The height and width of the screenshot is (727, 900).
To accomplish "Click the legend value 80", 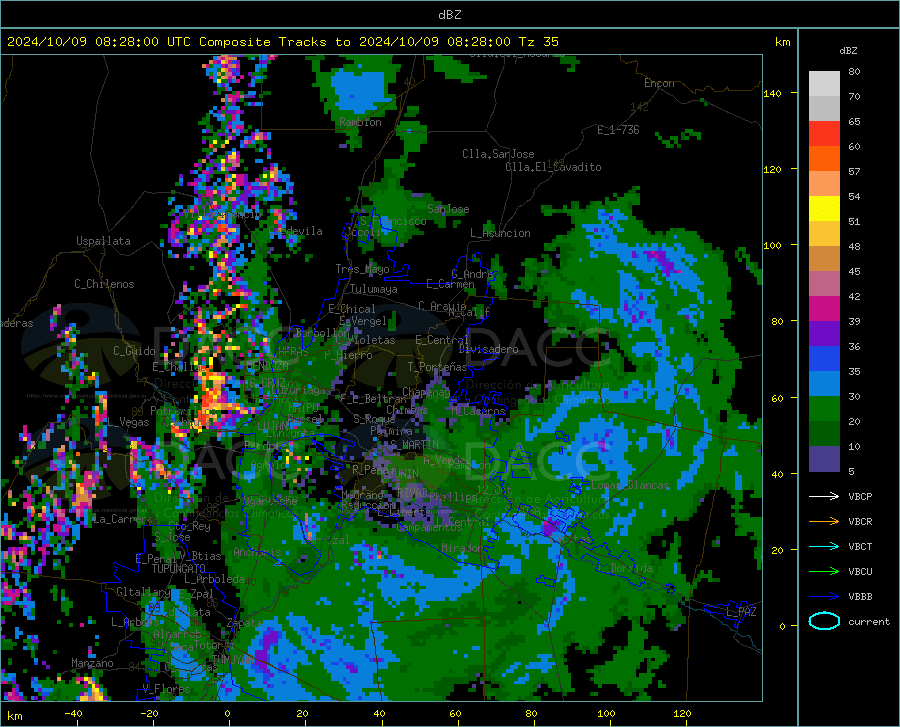I will tap(854, 72).
